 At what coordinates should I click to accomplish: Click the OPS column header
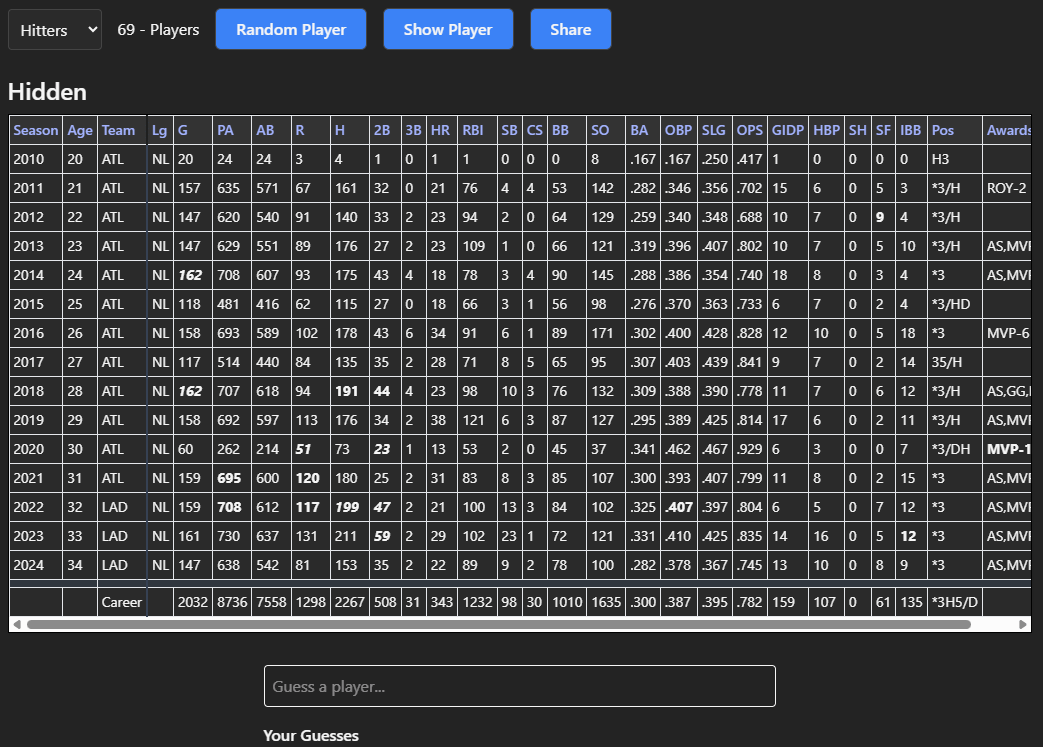coord(751,130)
